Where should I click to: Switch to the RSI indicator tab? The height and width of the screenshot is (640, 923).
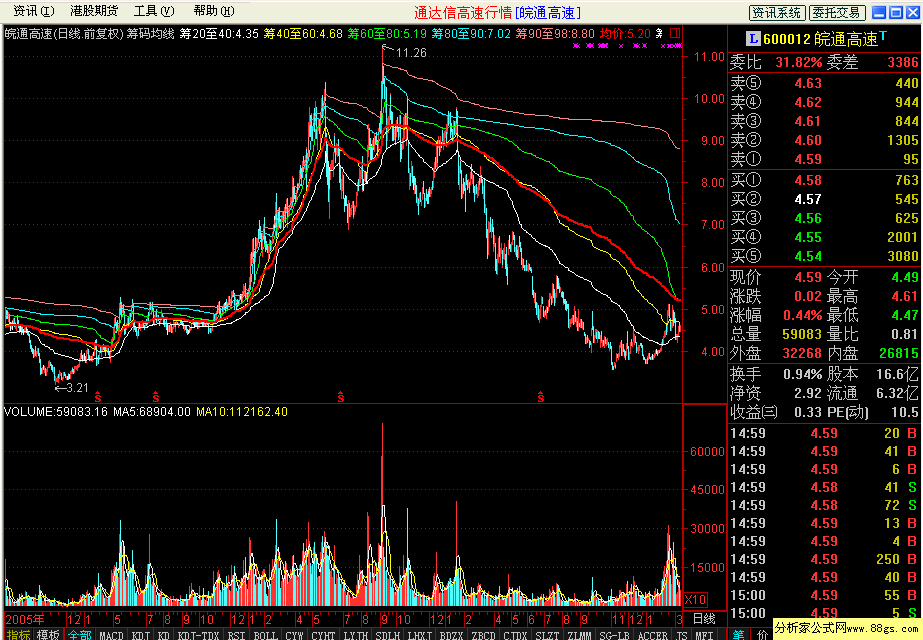pos(236,635)
